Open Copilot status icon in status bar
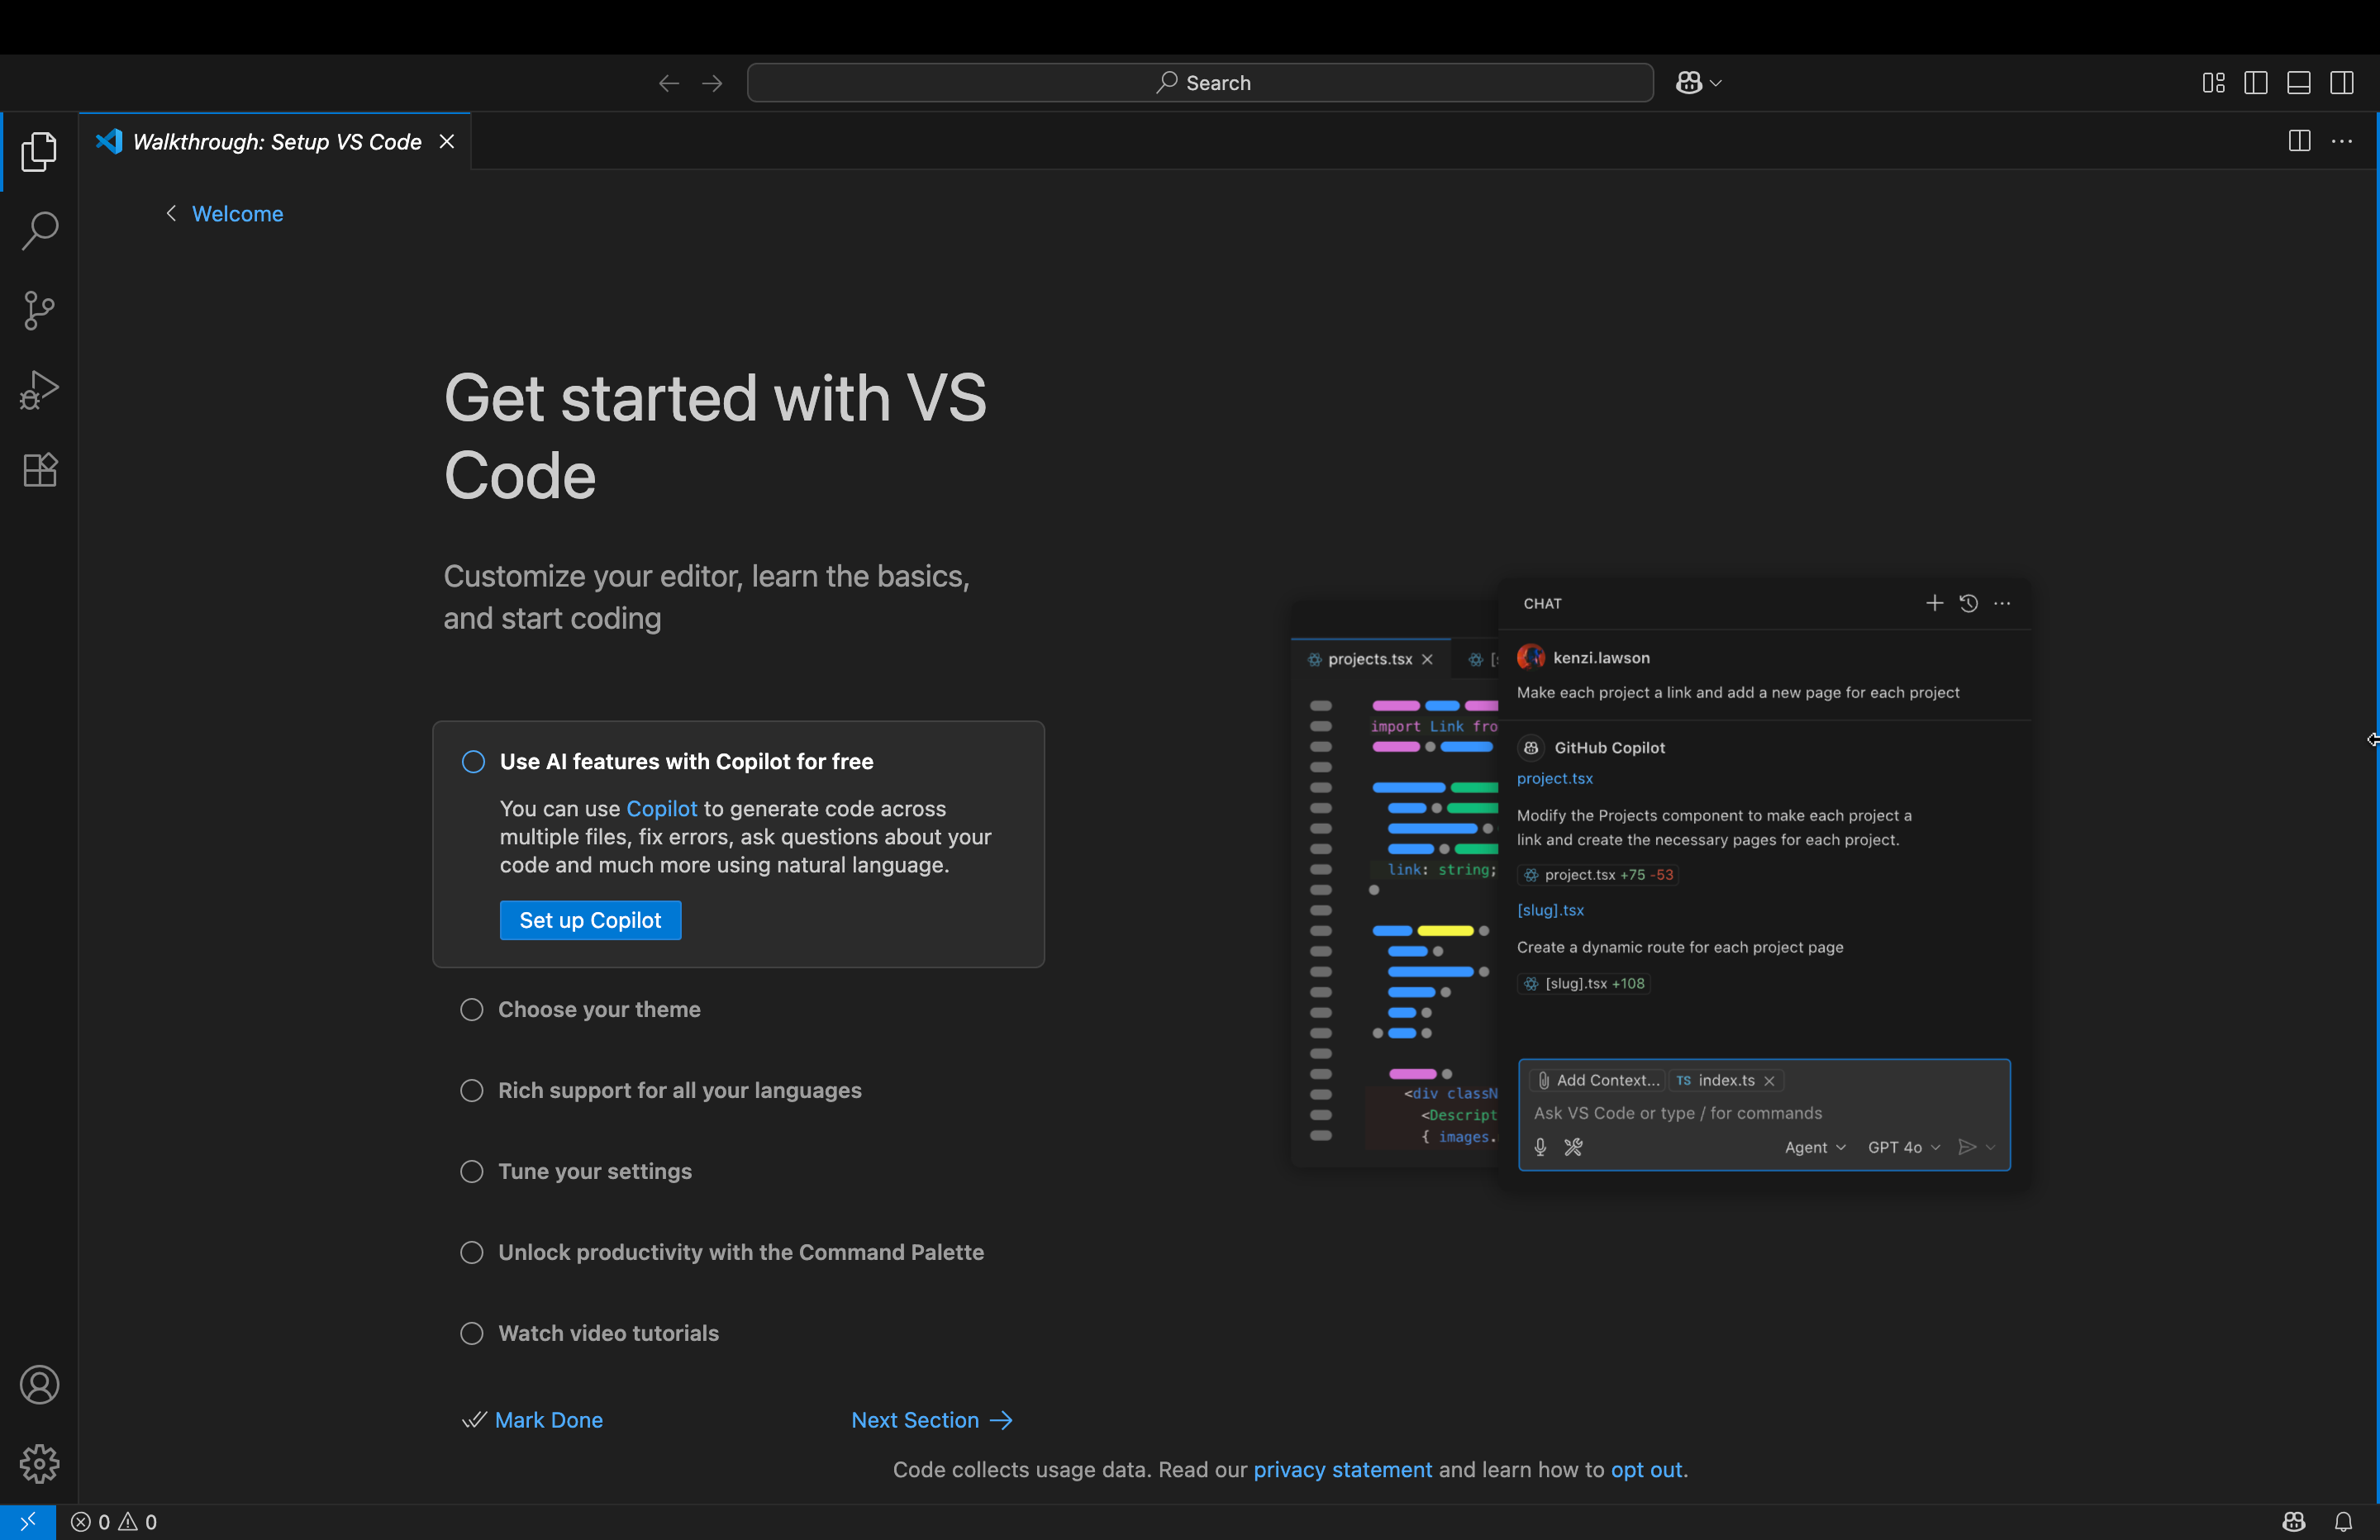This screenshot has height=1540, width=2380. coord(2293,1522)
